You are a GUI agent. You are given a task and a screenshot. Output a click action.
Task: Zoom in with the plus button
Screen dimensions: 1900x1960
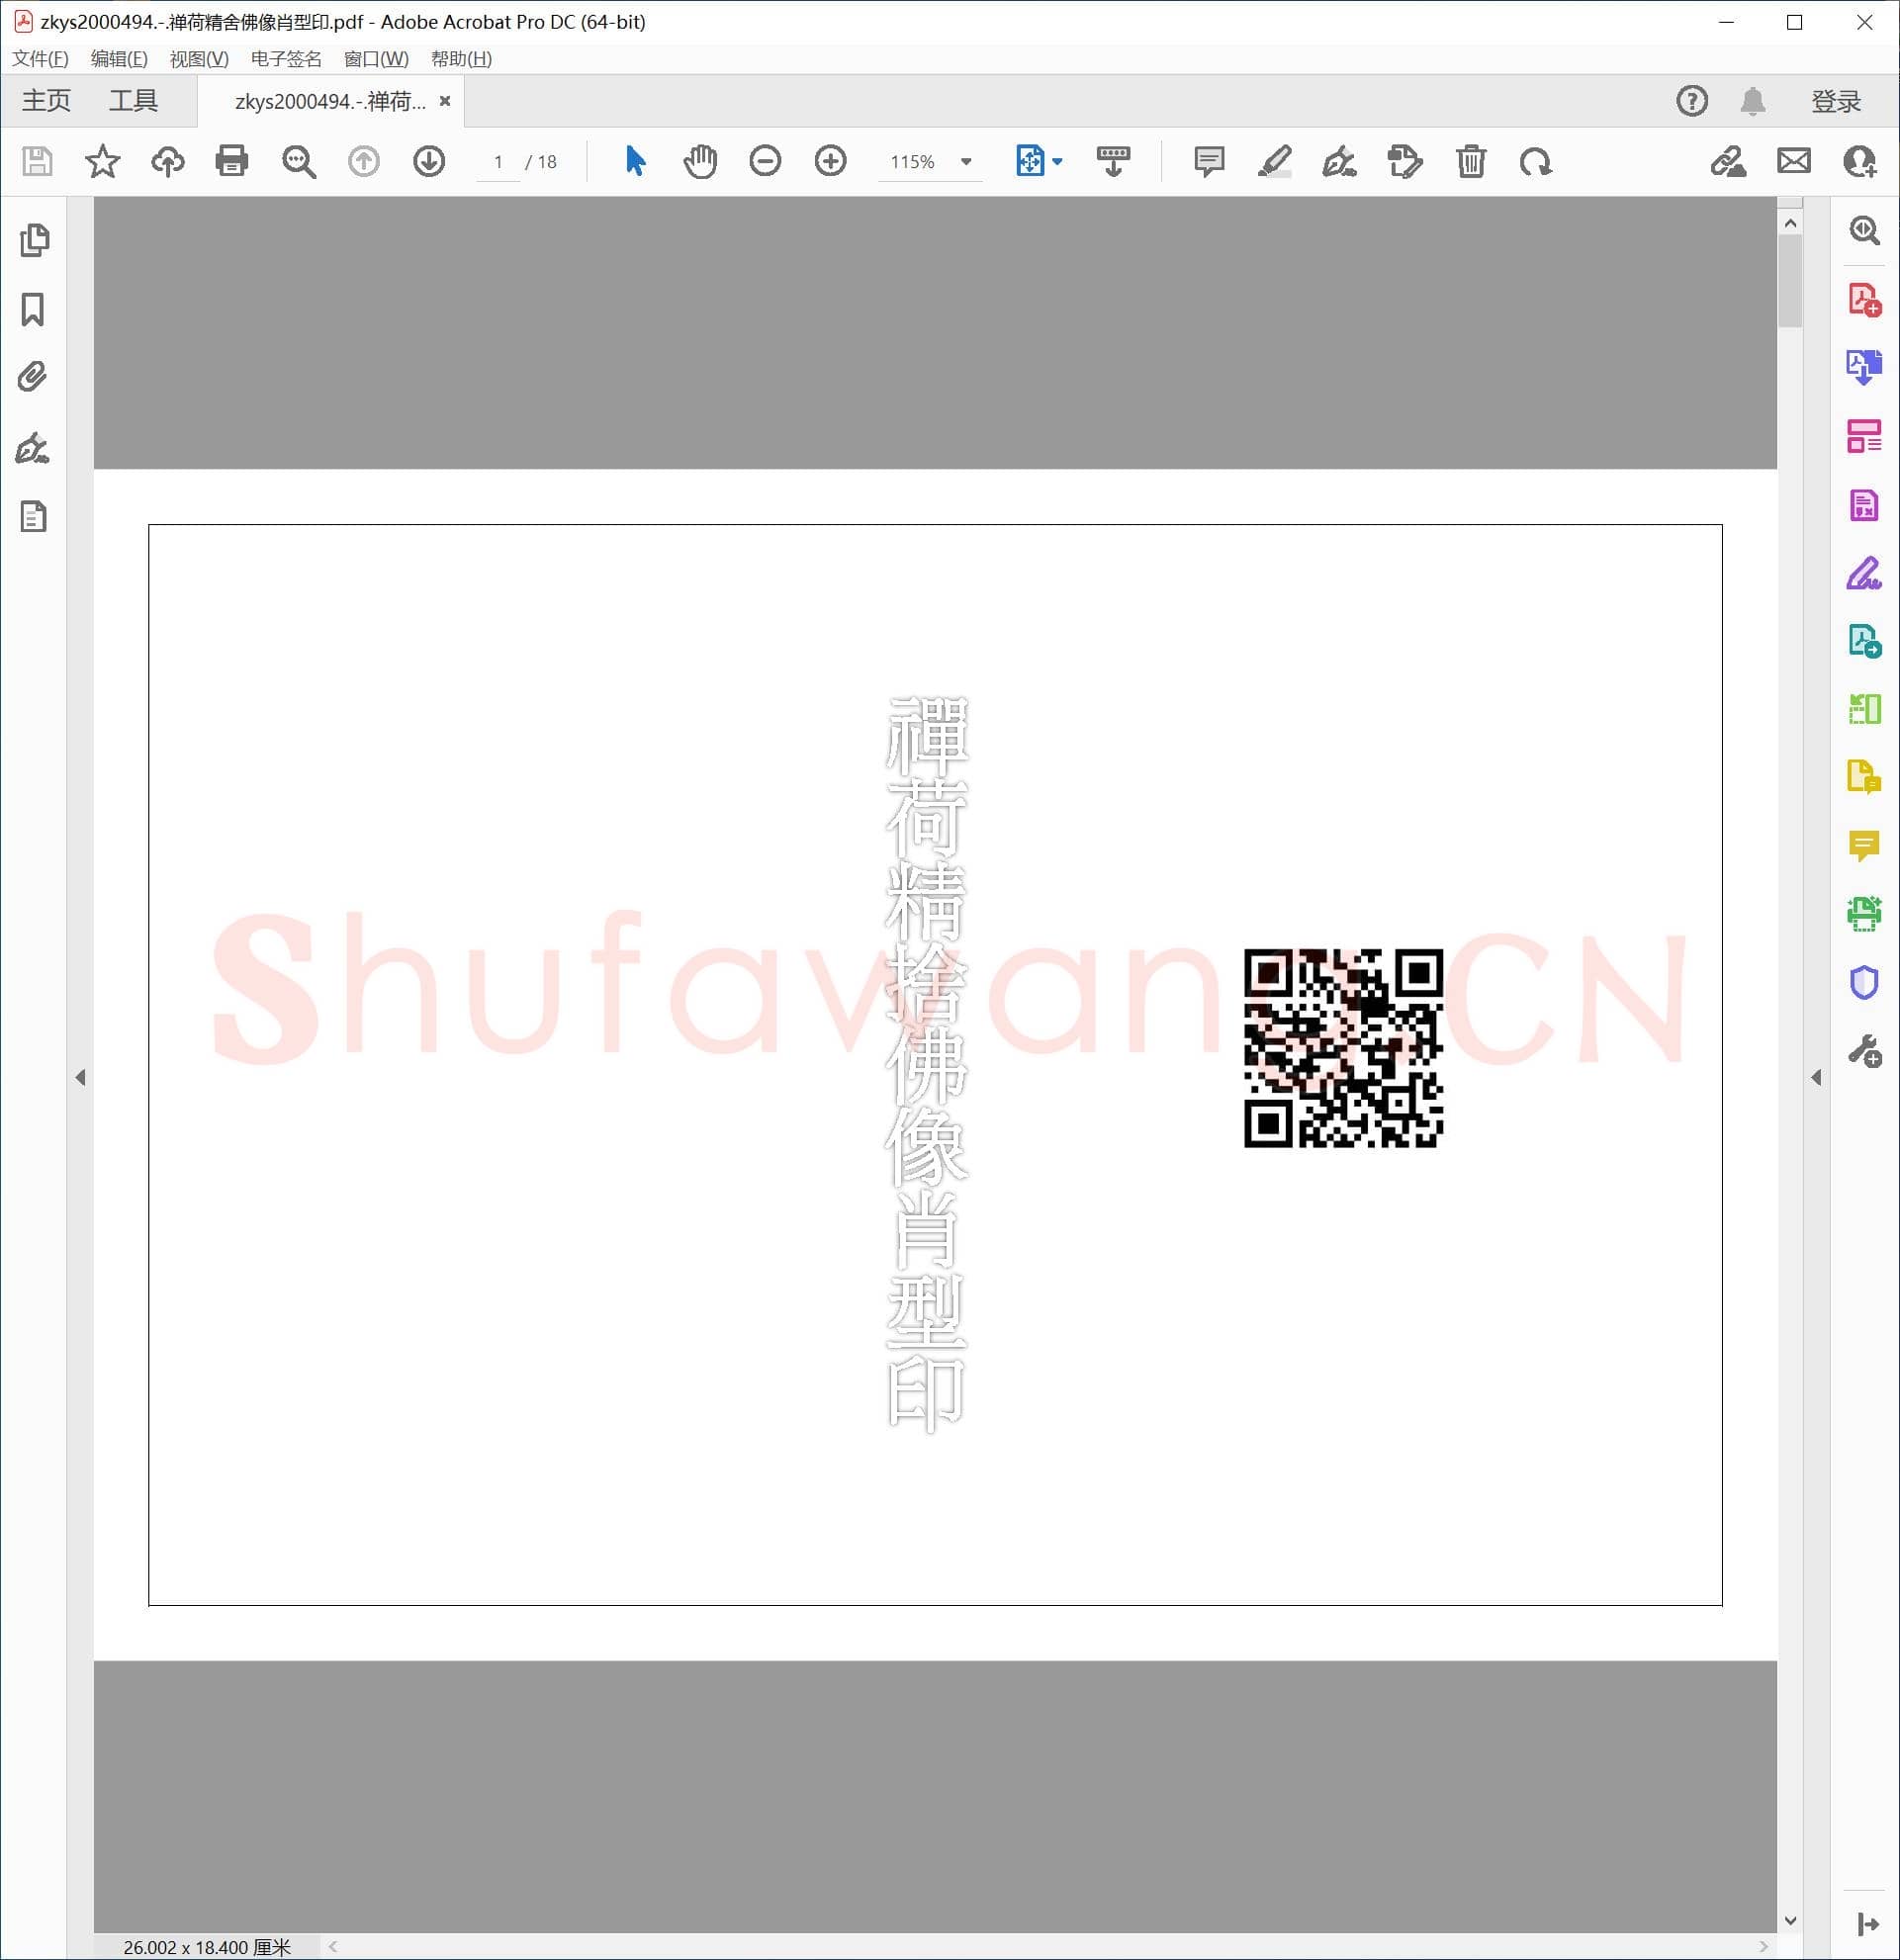click(830, 161)
